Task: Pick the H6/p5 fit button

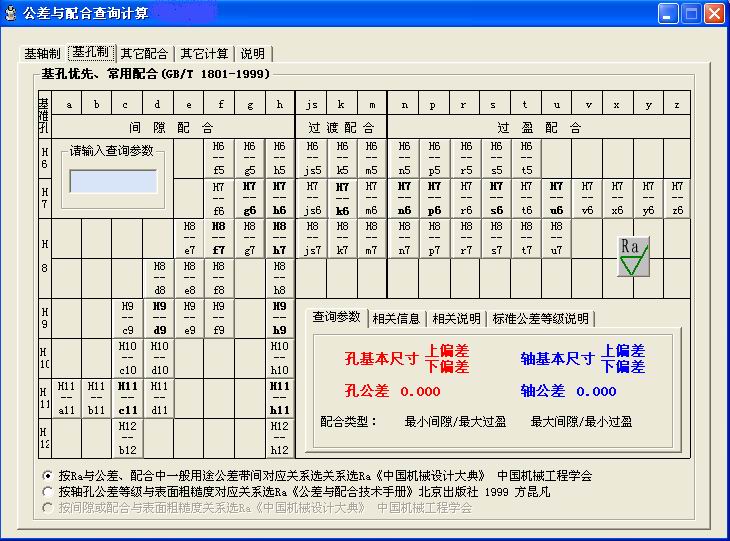Action: [x=434, y=158]
